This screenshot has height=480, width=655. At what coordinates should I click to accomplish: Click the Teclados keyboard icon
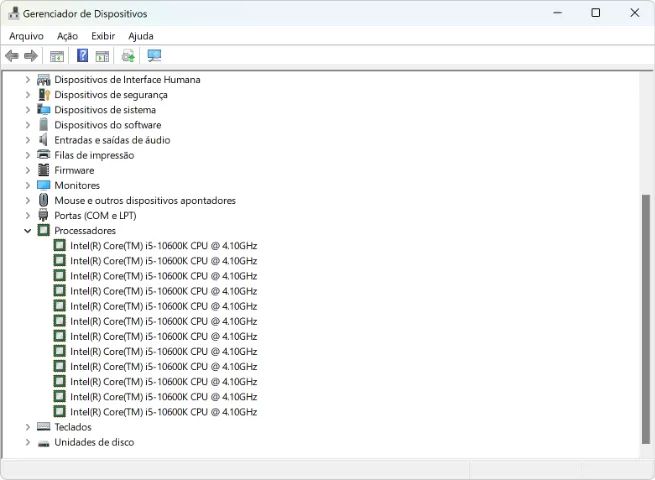(x=44, y=427)
